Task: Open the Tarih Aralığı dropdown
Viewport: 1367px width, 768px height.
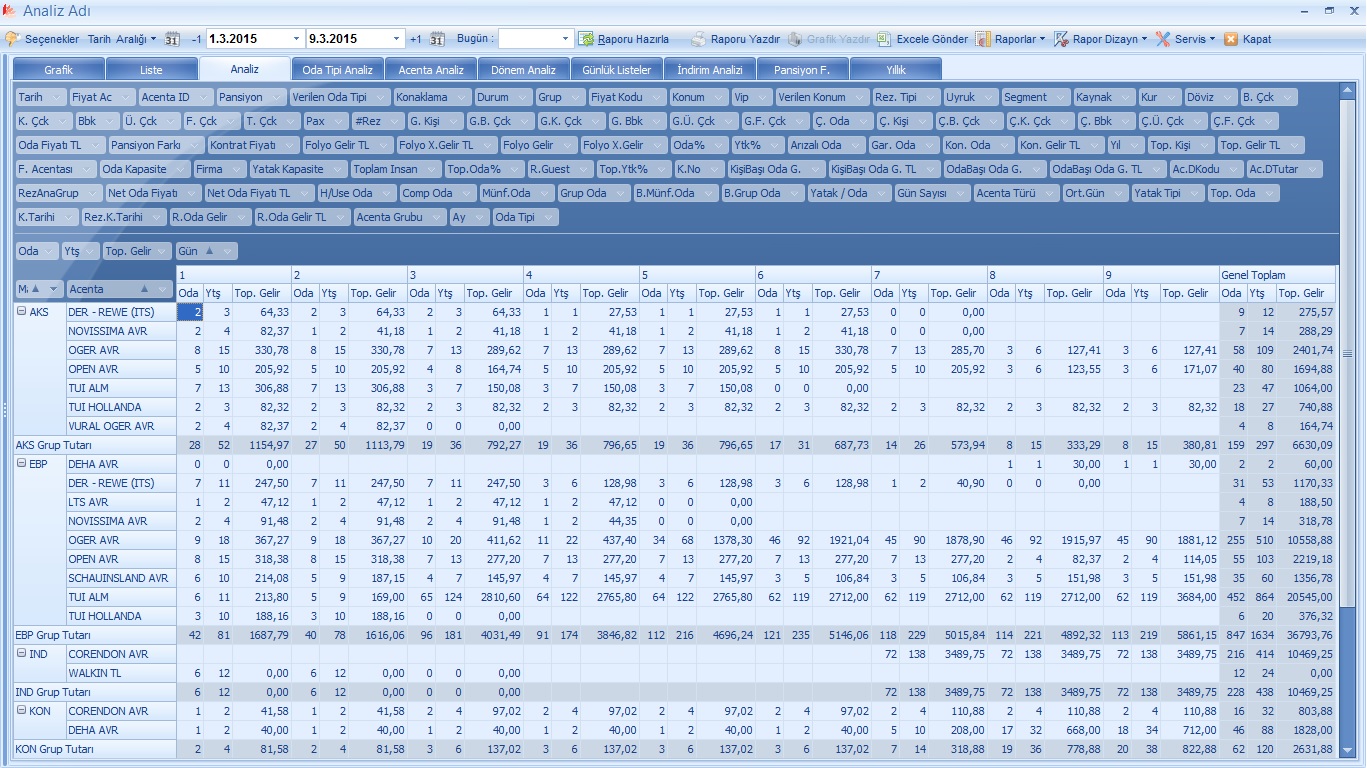Action: point(122,39)
